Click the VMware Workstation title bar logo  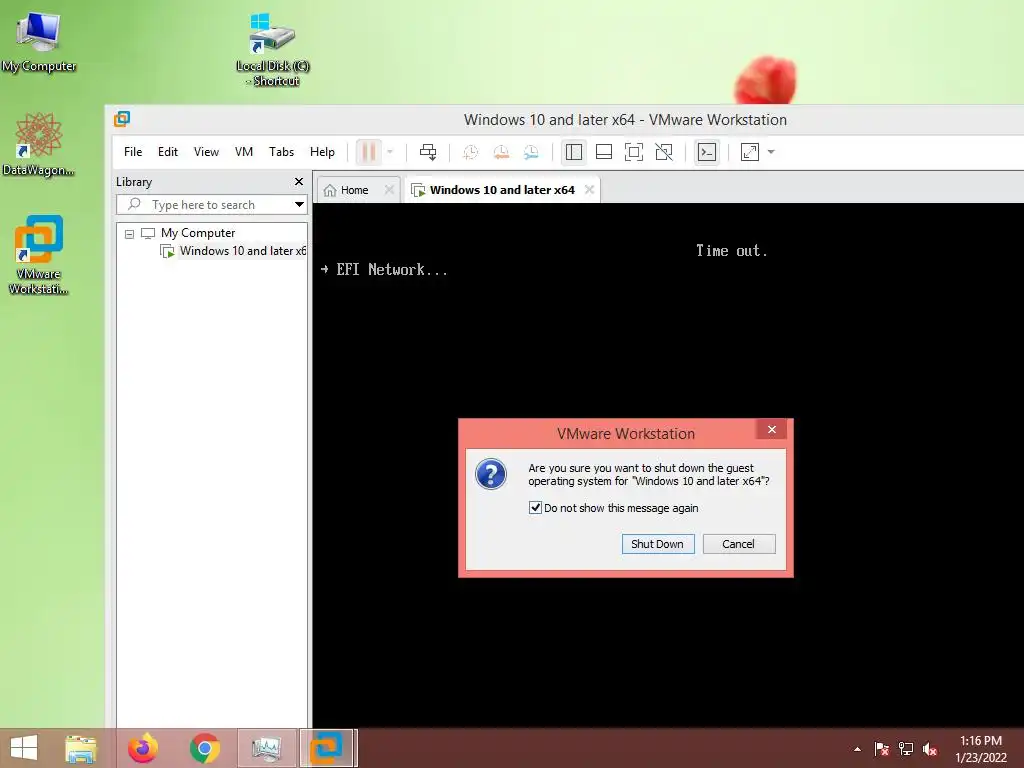click(122, 119)
